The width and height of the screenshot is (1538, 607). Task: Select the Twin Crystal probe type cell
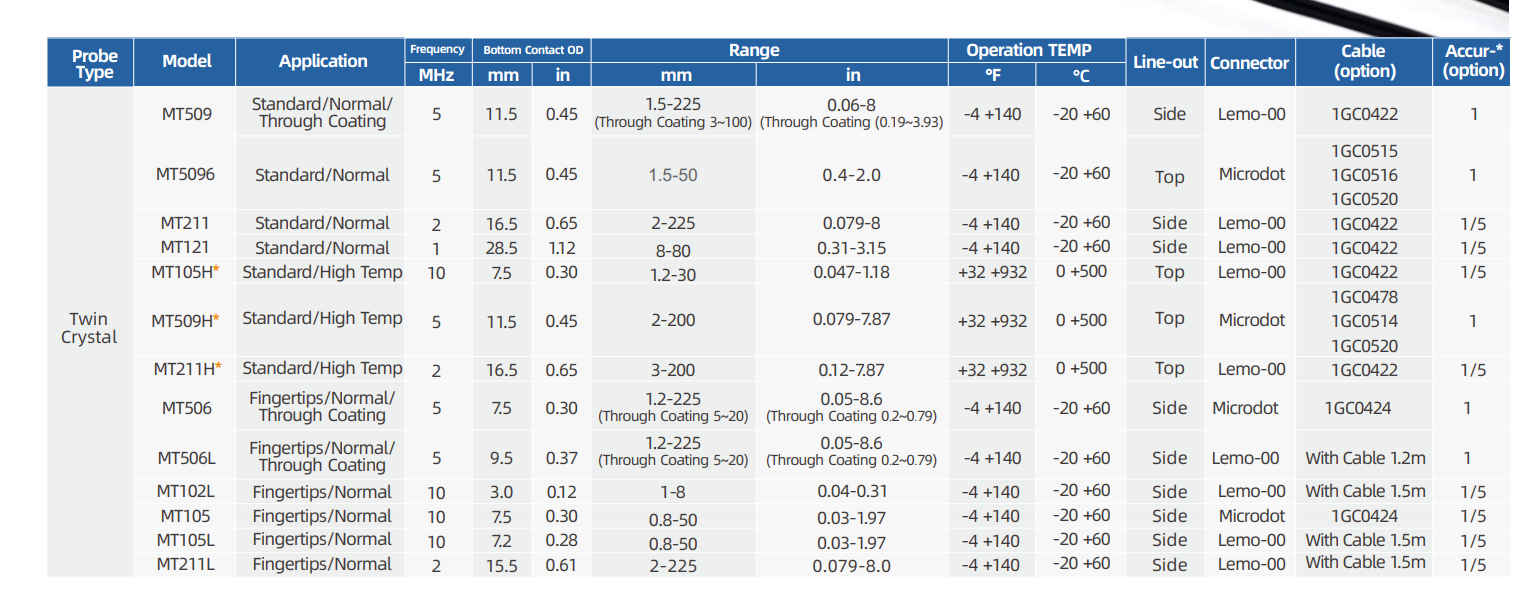89,328
